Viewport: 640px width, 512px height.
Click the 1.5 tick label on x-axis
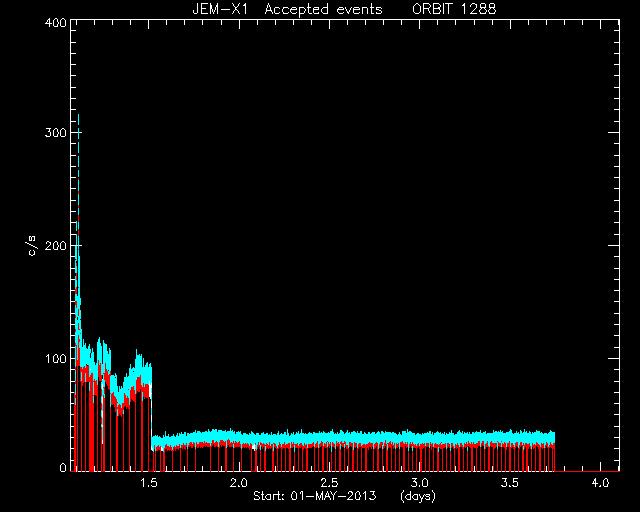click(x=149, y=483)
